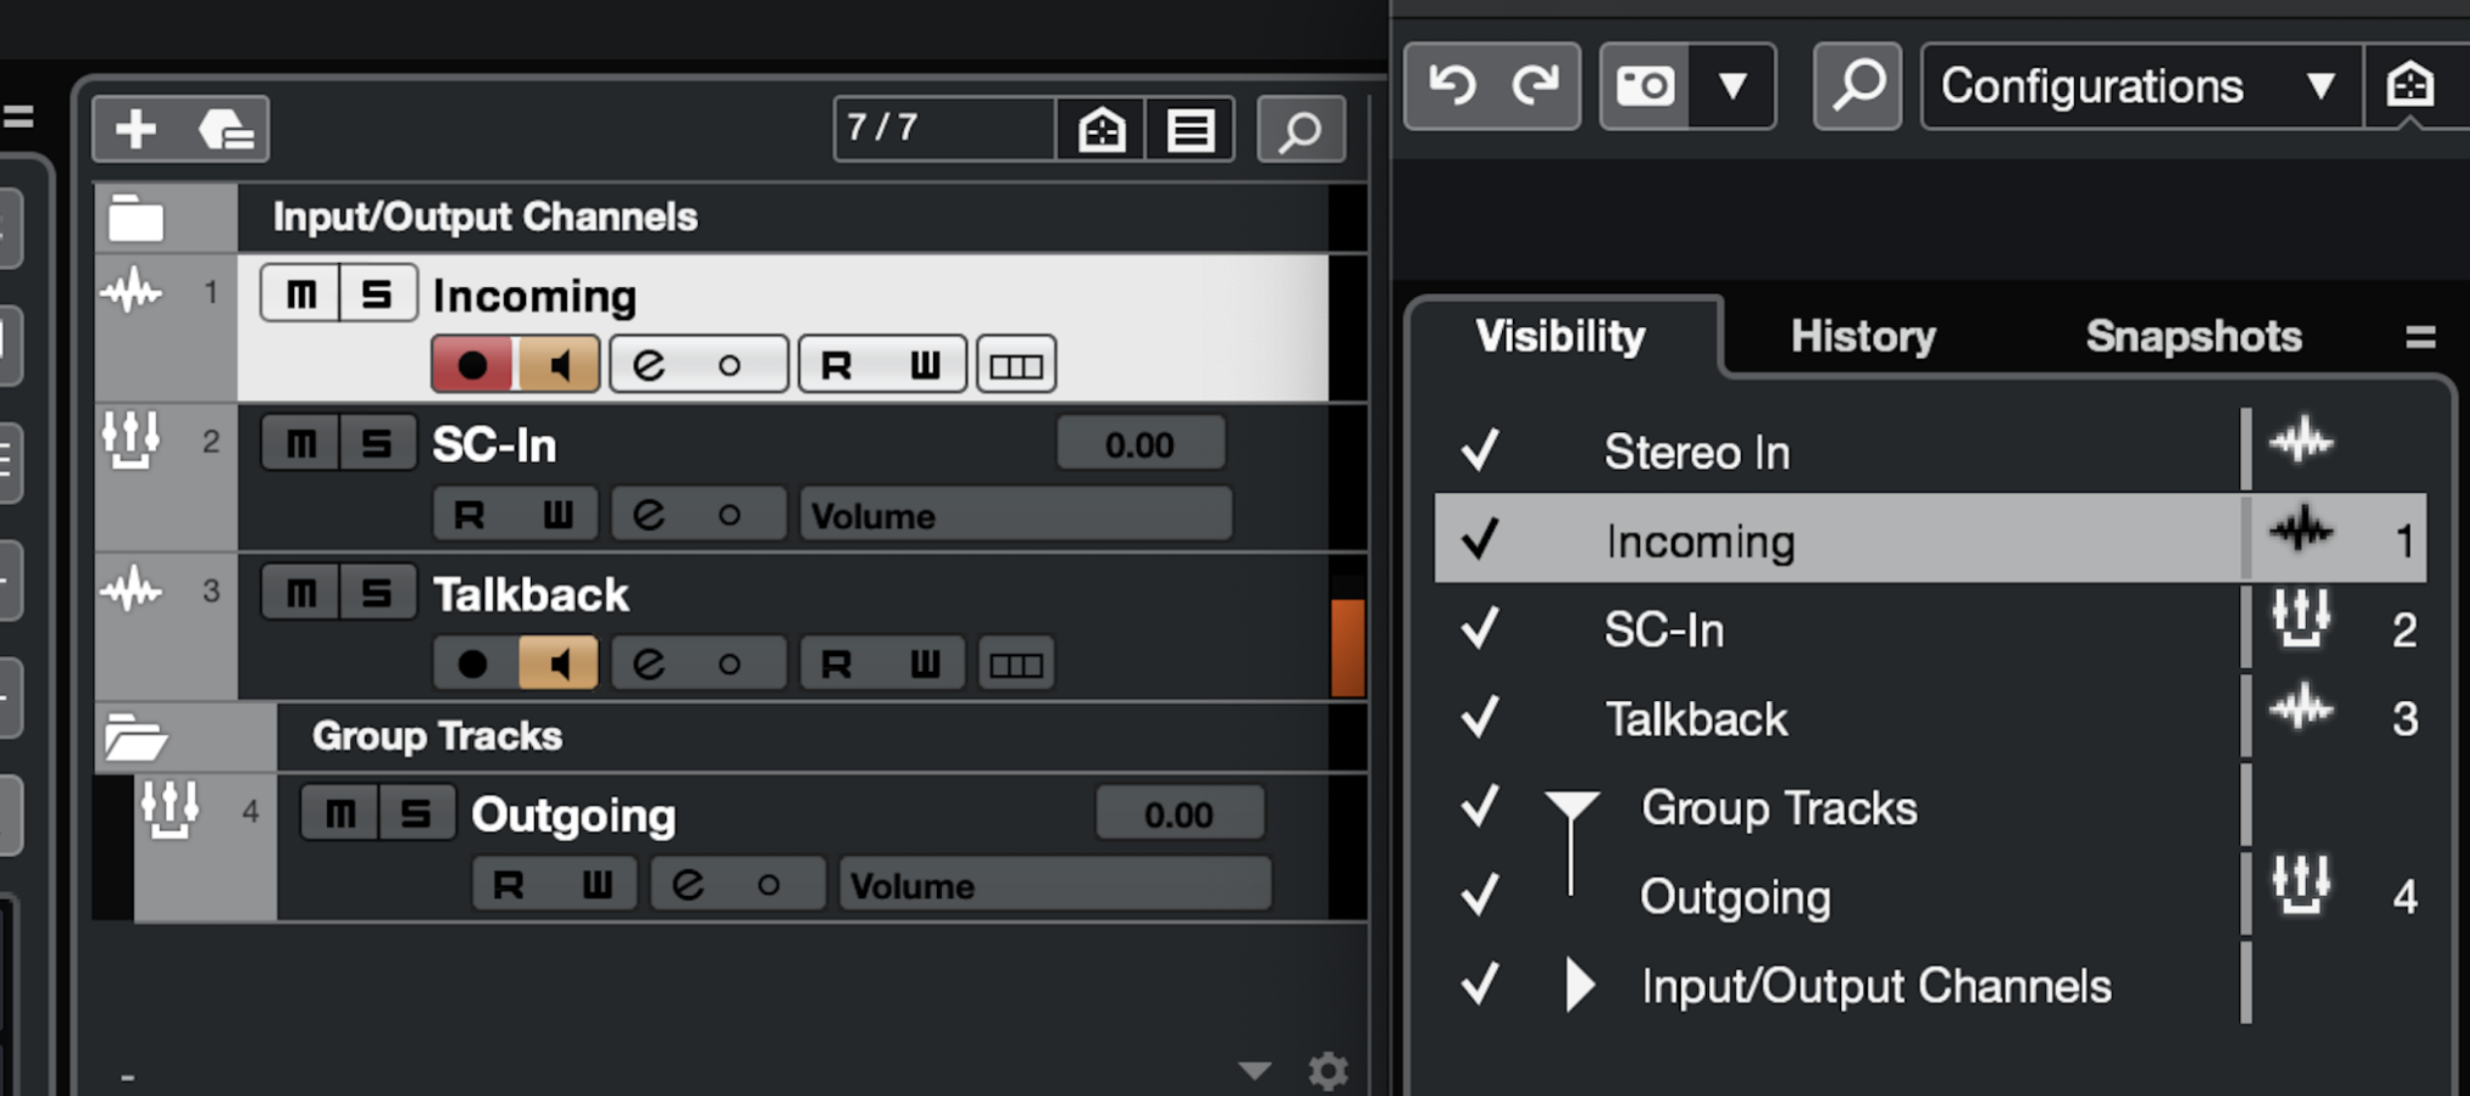The height and width of the screenshot is (1096, 2470).
Task: Click the Add Track plus icon
Action: coord(136,129)
